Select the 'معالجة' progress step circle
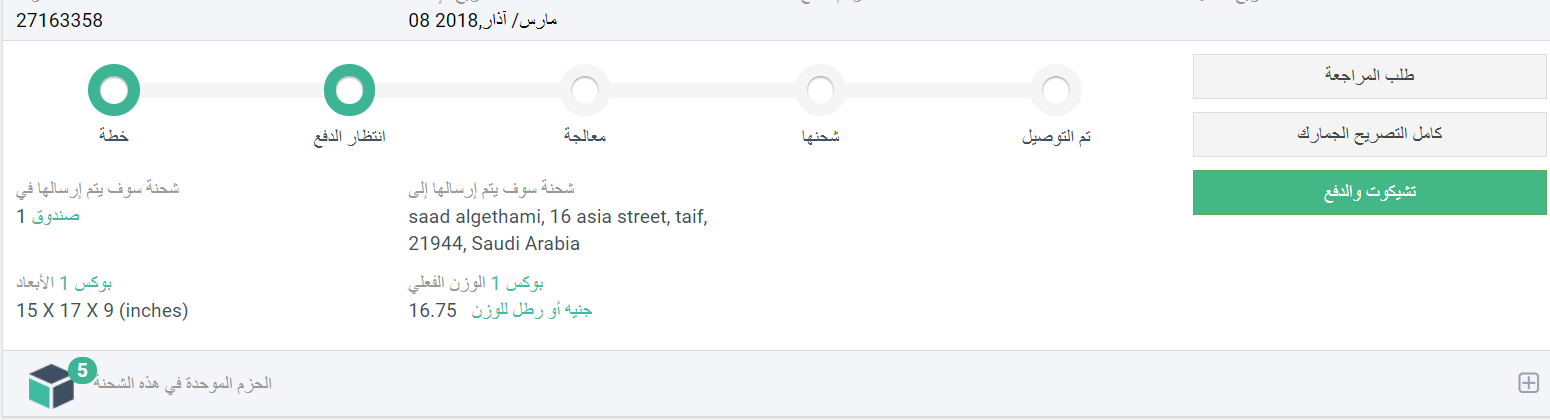Image resolution: width=1550 pixels, height=420 pixels. pyautogui.click(x=585, y=90)
